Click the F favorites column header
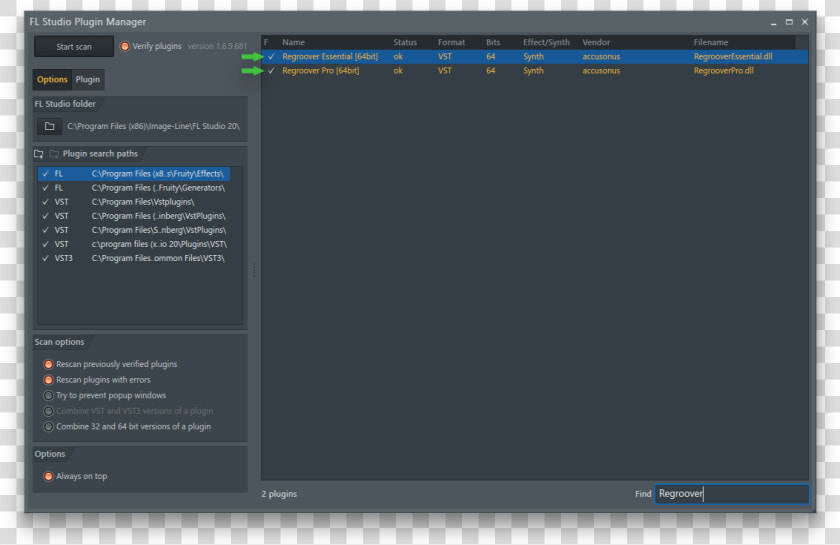Viewport: 840px width, 545px height. tap(266, 42)
